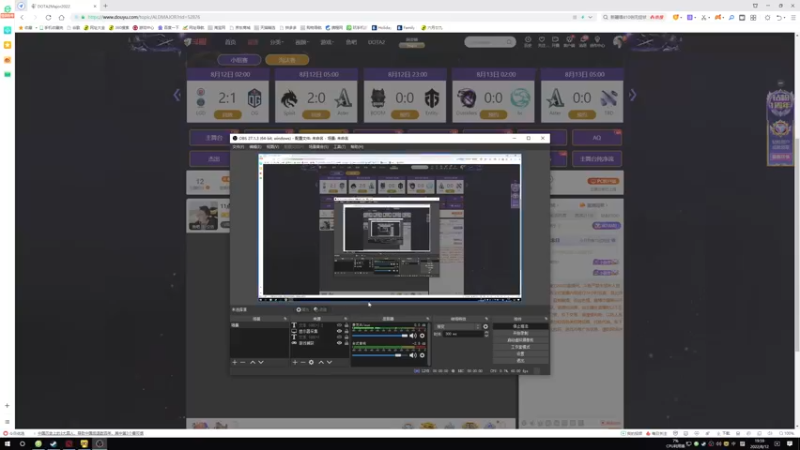Toggle visibility of display capture source

[x=339, y=331]
